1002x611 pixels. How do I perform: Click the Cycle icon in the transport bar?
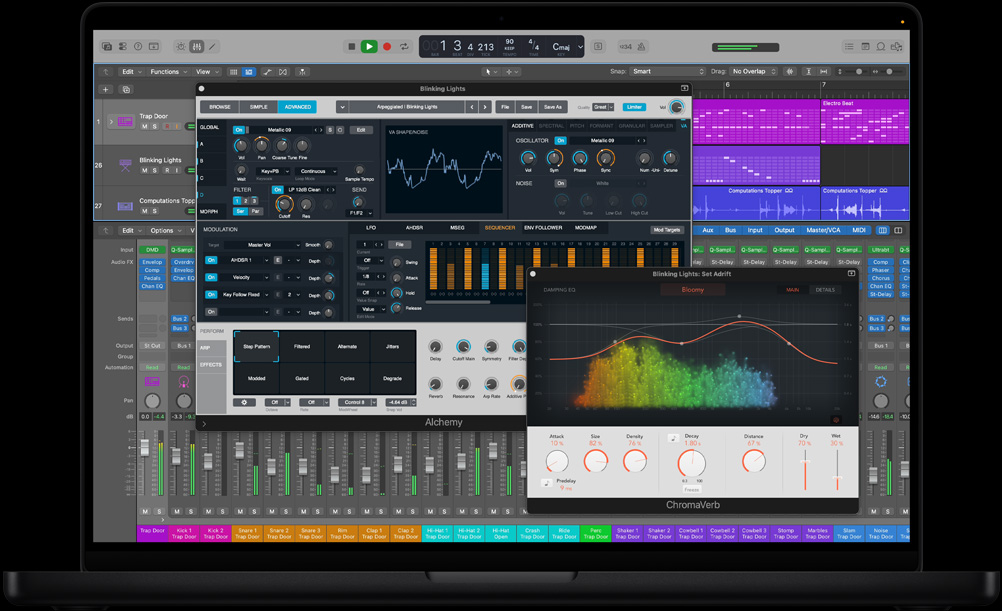click(404, 46)
